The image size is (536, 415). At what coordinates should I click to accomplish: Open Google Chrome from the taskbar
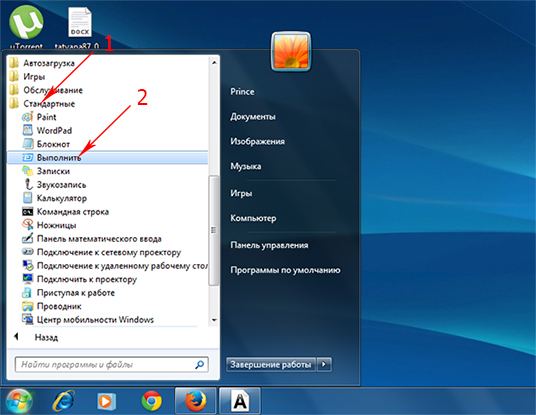tap(151, 401)
